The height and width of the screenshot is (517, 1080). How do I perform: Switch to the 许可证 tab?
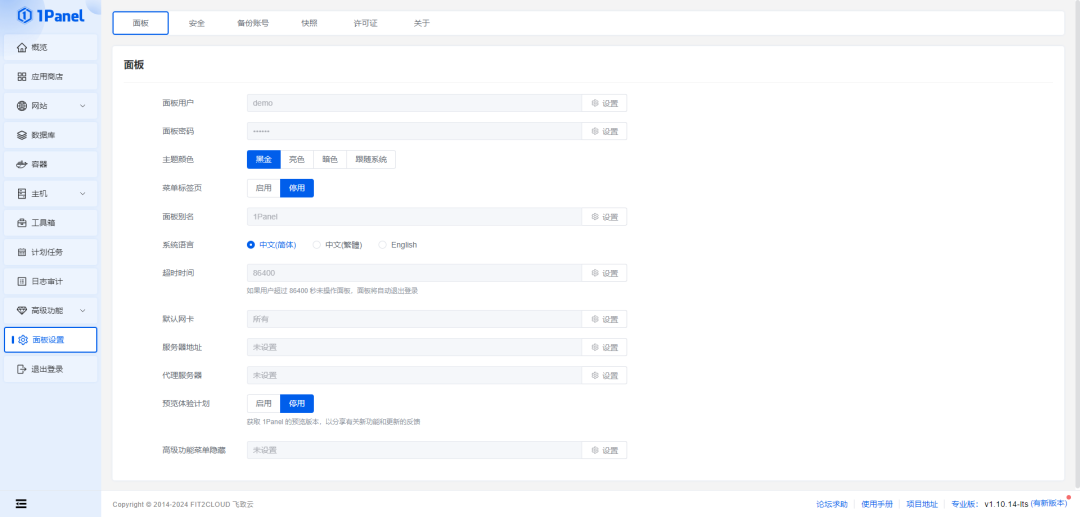click(366, 23)
